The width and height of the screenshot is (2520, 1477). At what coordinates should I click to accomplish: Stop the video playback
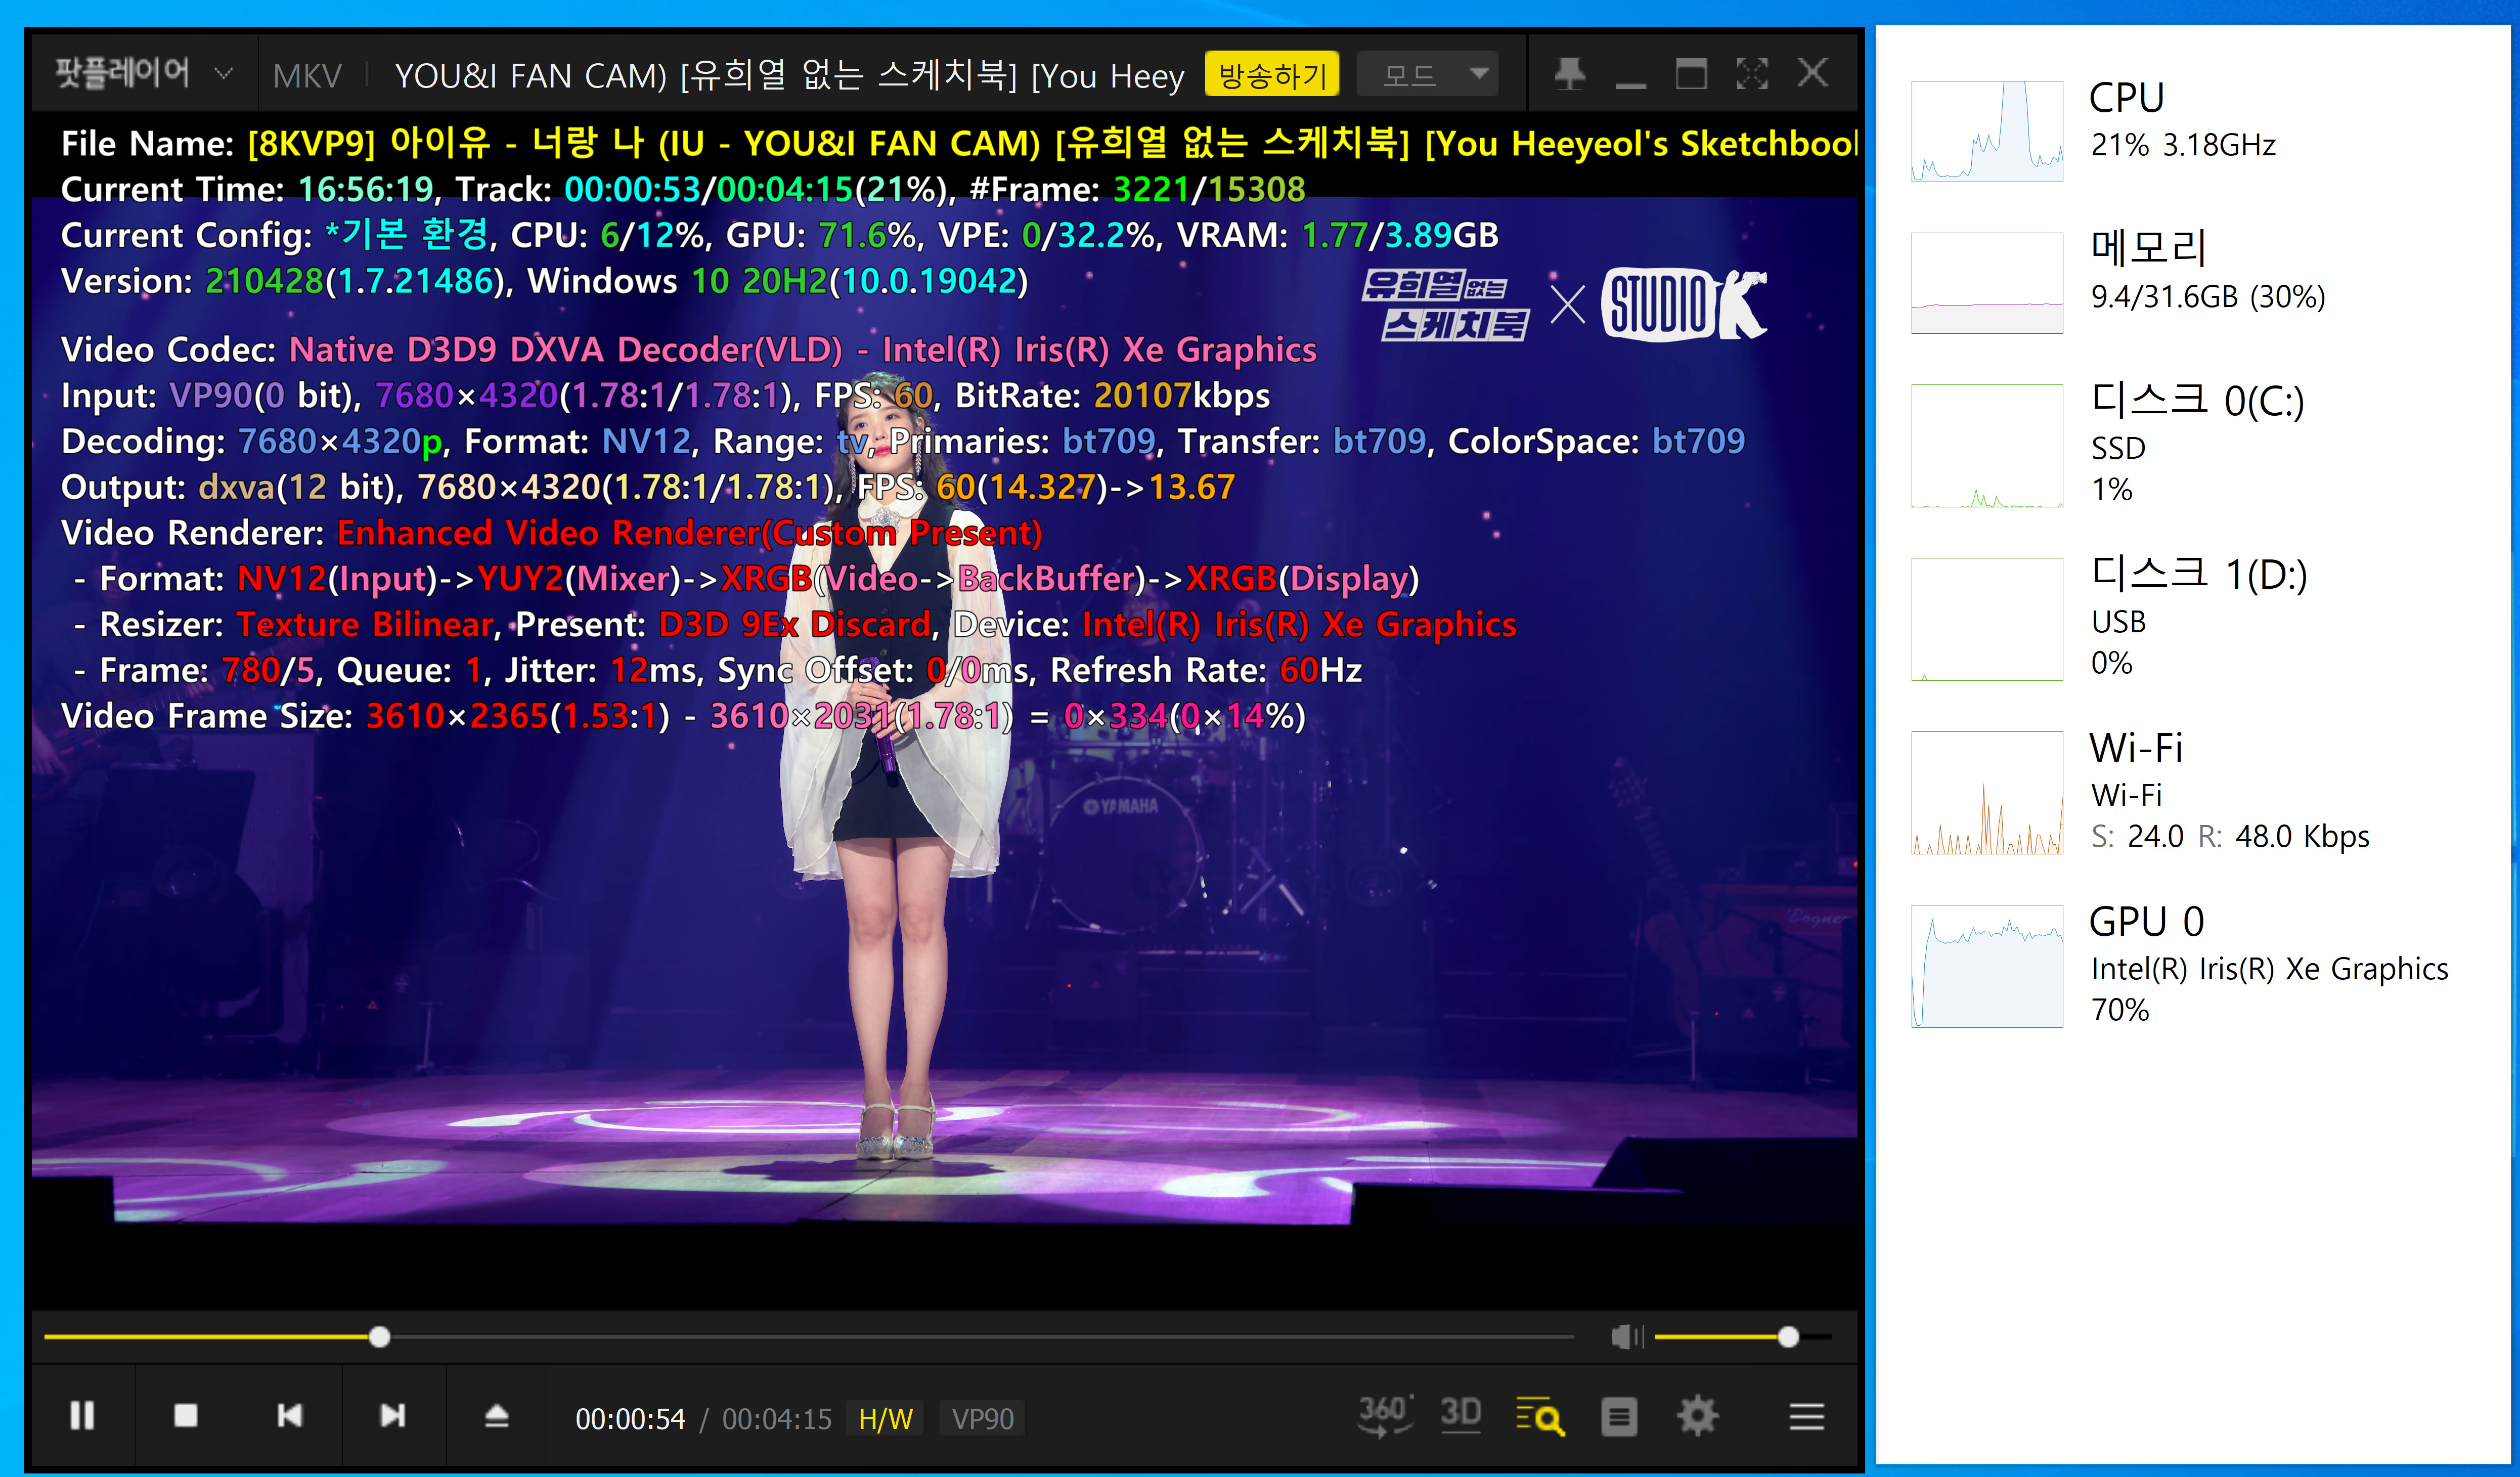186,1416
